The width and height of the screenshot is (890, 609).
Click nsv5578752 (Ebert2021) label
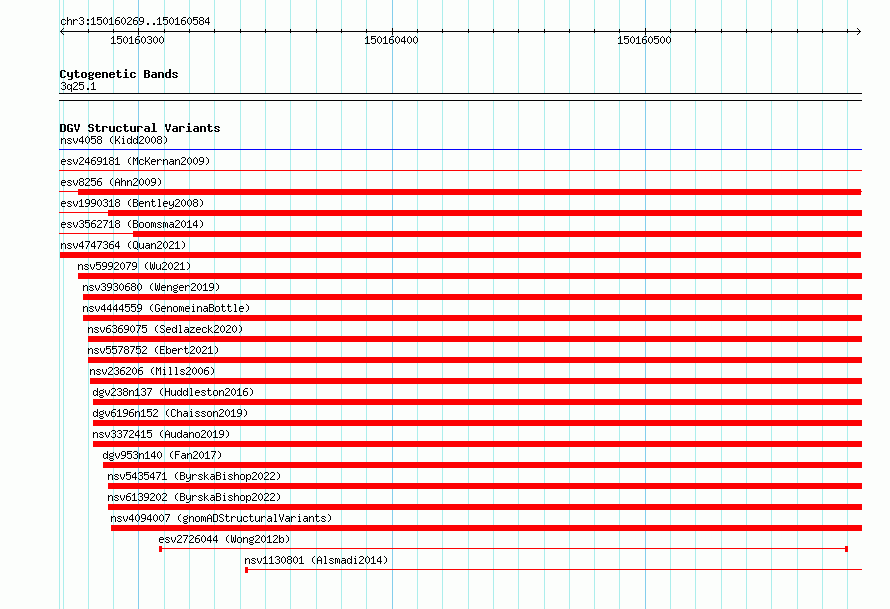153,350
